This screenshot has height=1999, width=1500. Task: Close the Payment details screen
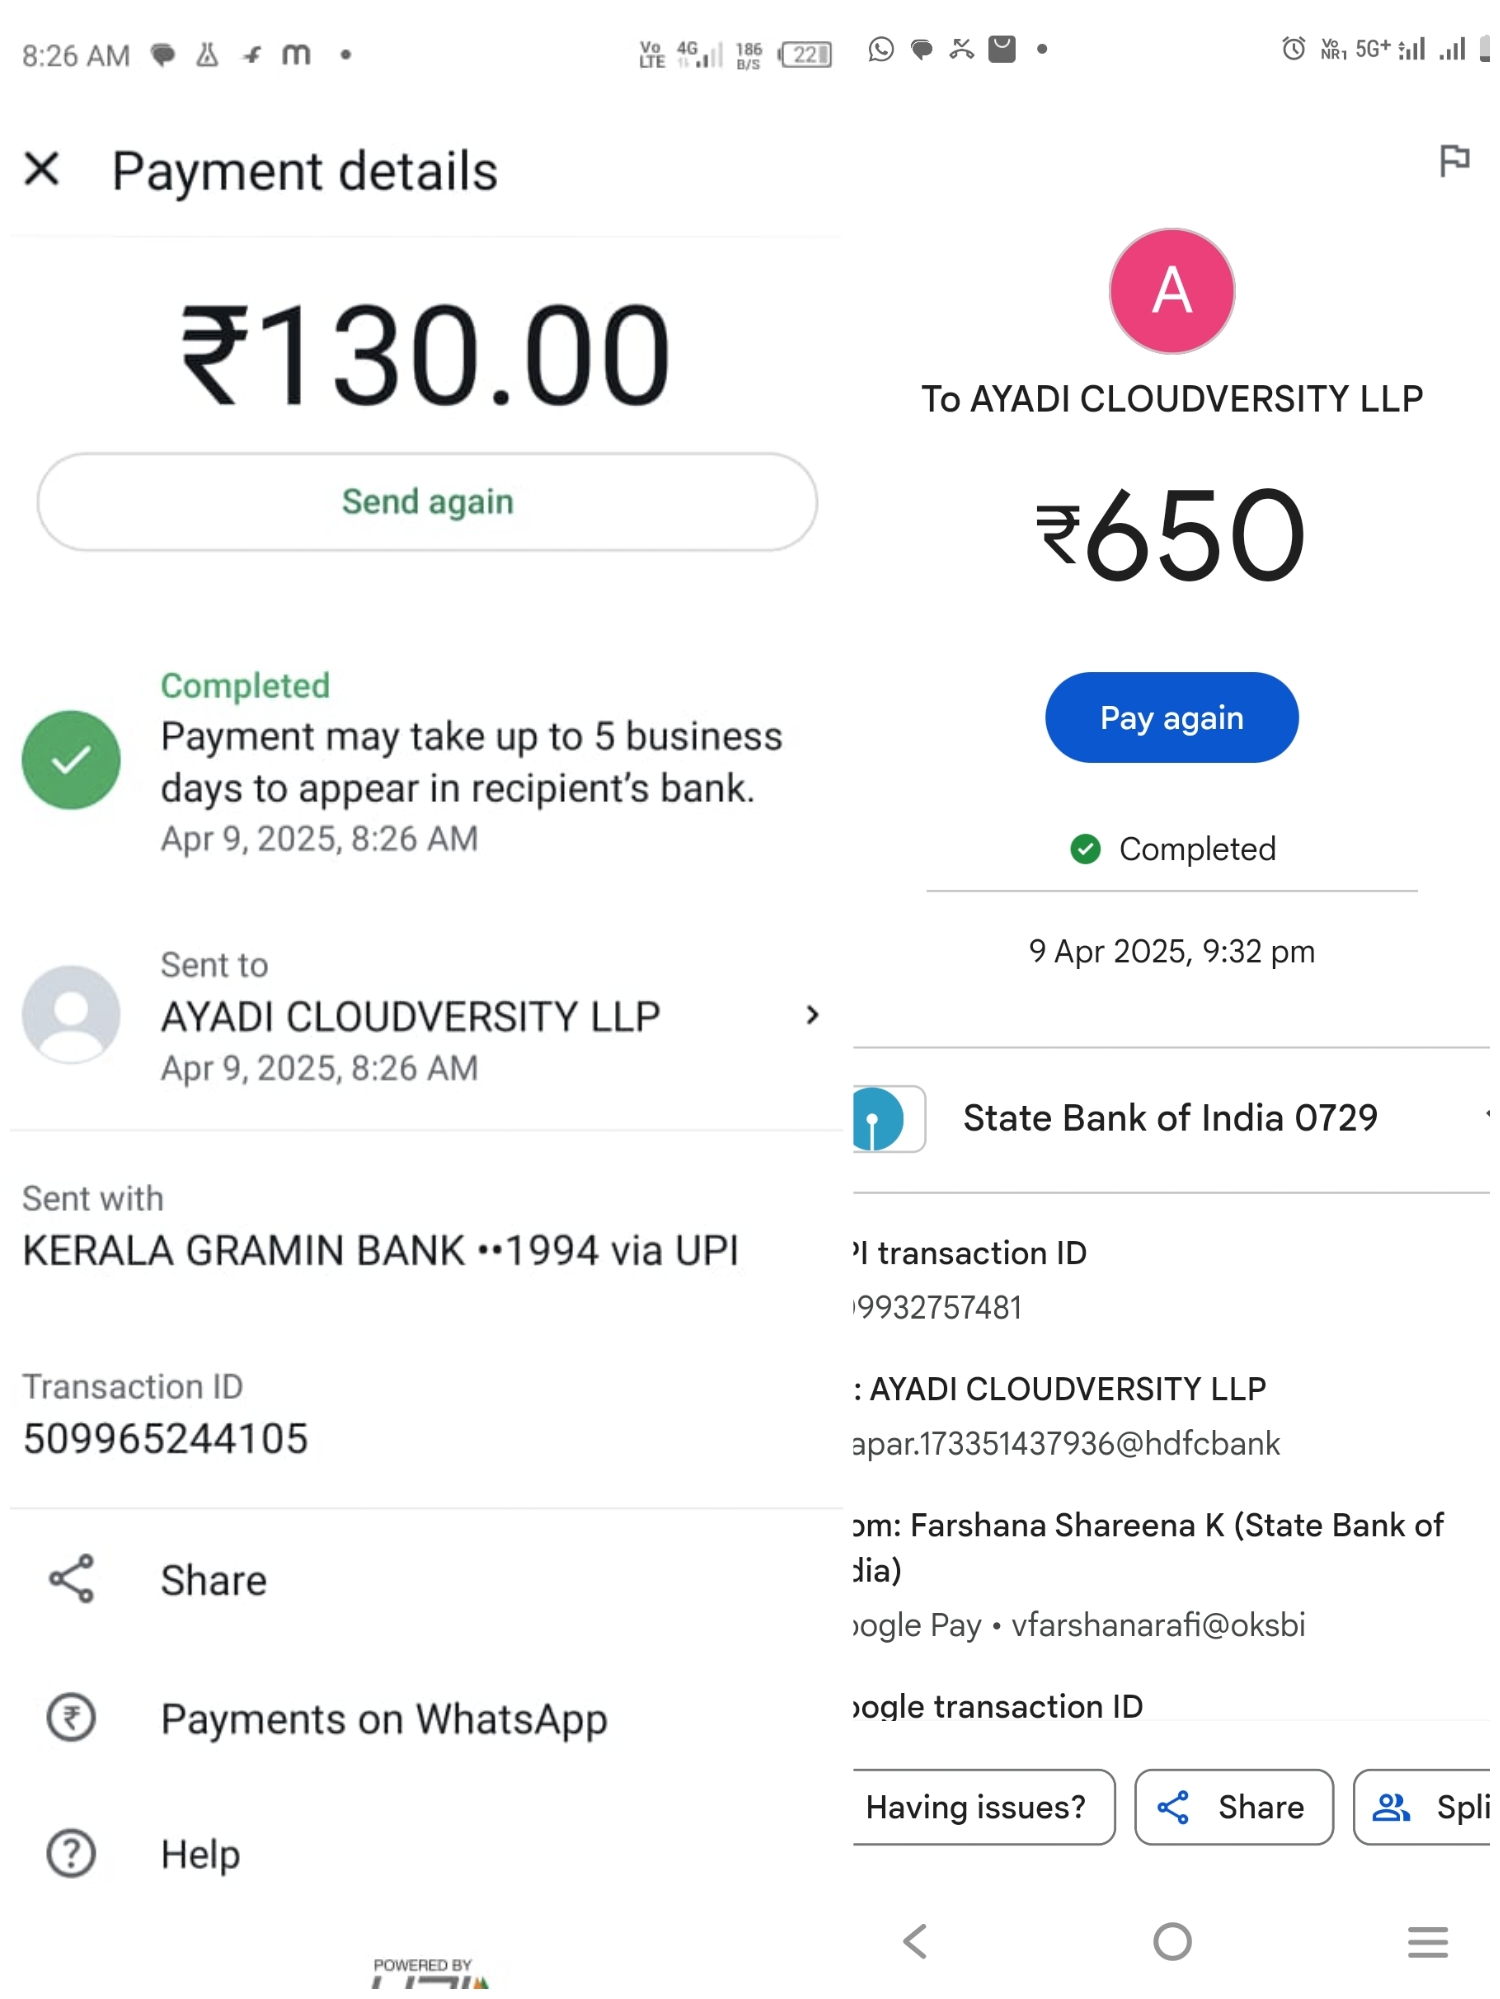[x=42, y=169]
